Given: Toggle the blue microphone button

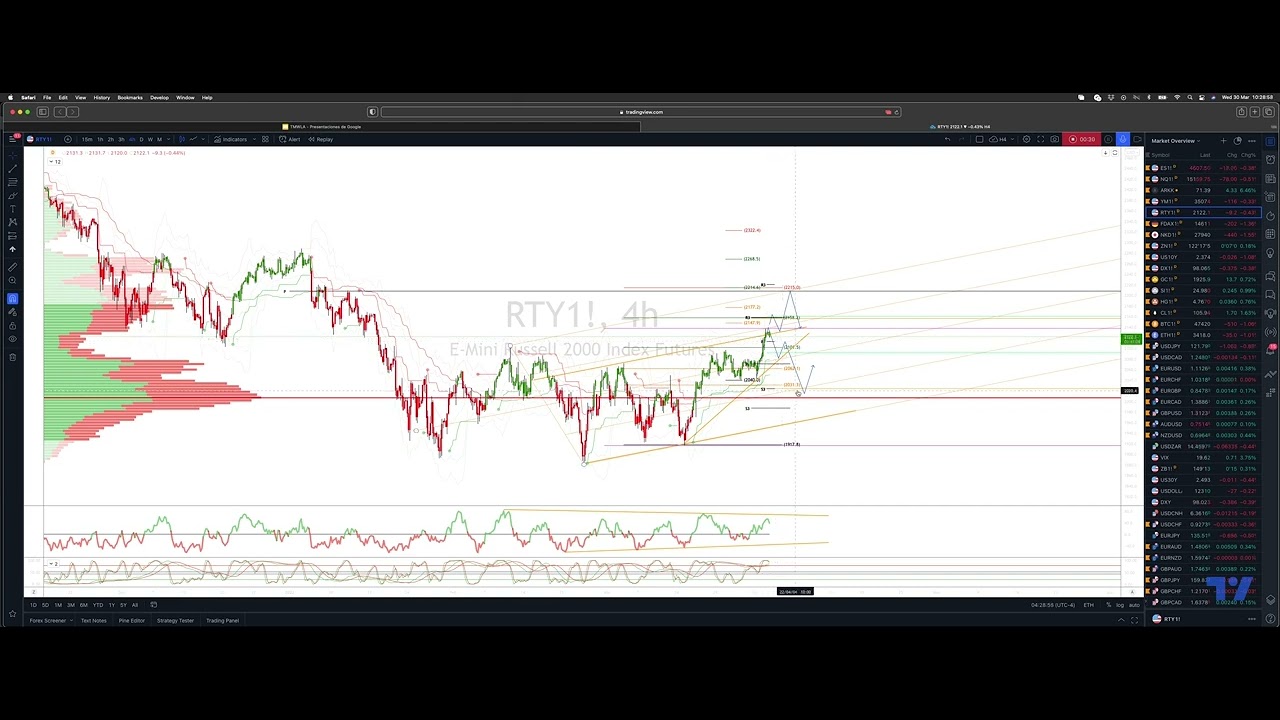Looking at the screenshot, I should [1123, 139].
